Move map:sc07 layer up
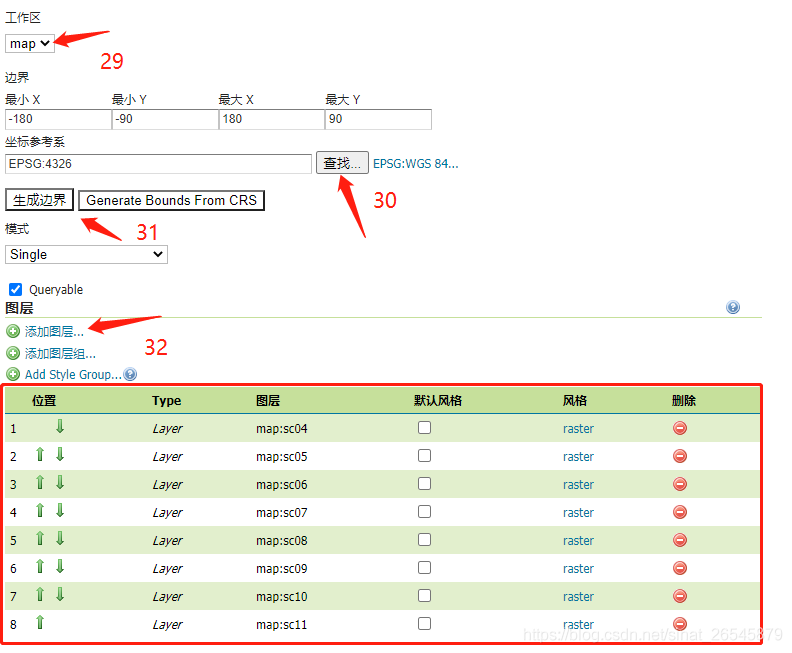Image resolution: width=792 pixels, height=653 pixels. (x=40, y=511)
